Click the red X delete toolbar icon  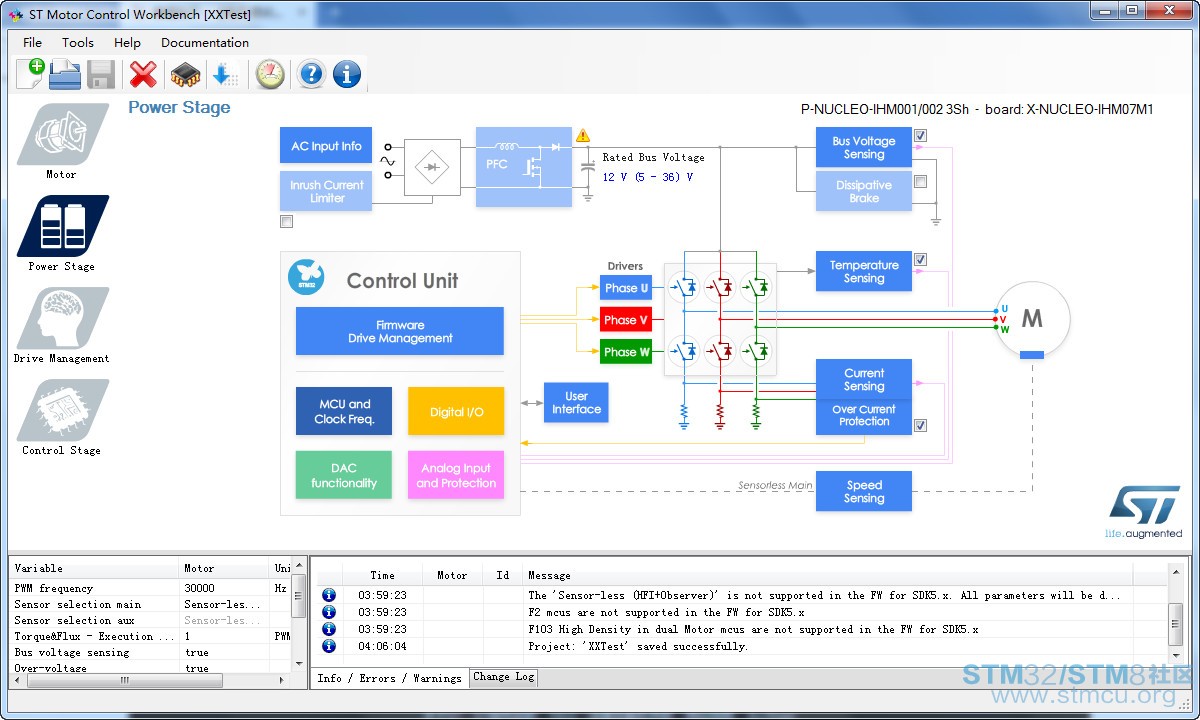point(144,74)
